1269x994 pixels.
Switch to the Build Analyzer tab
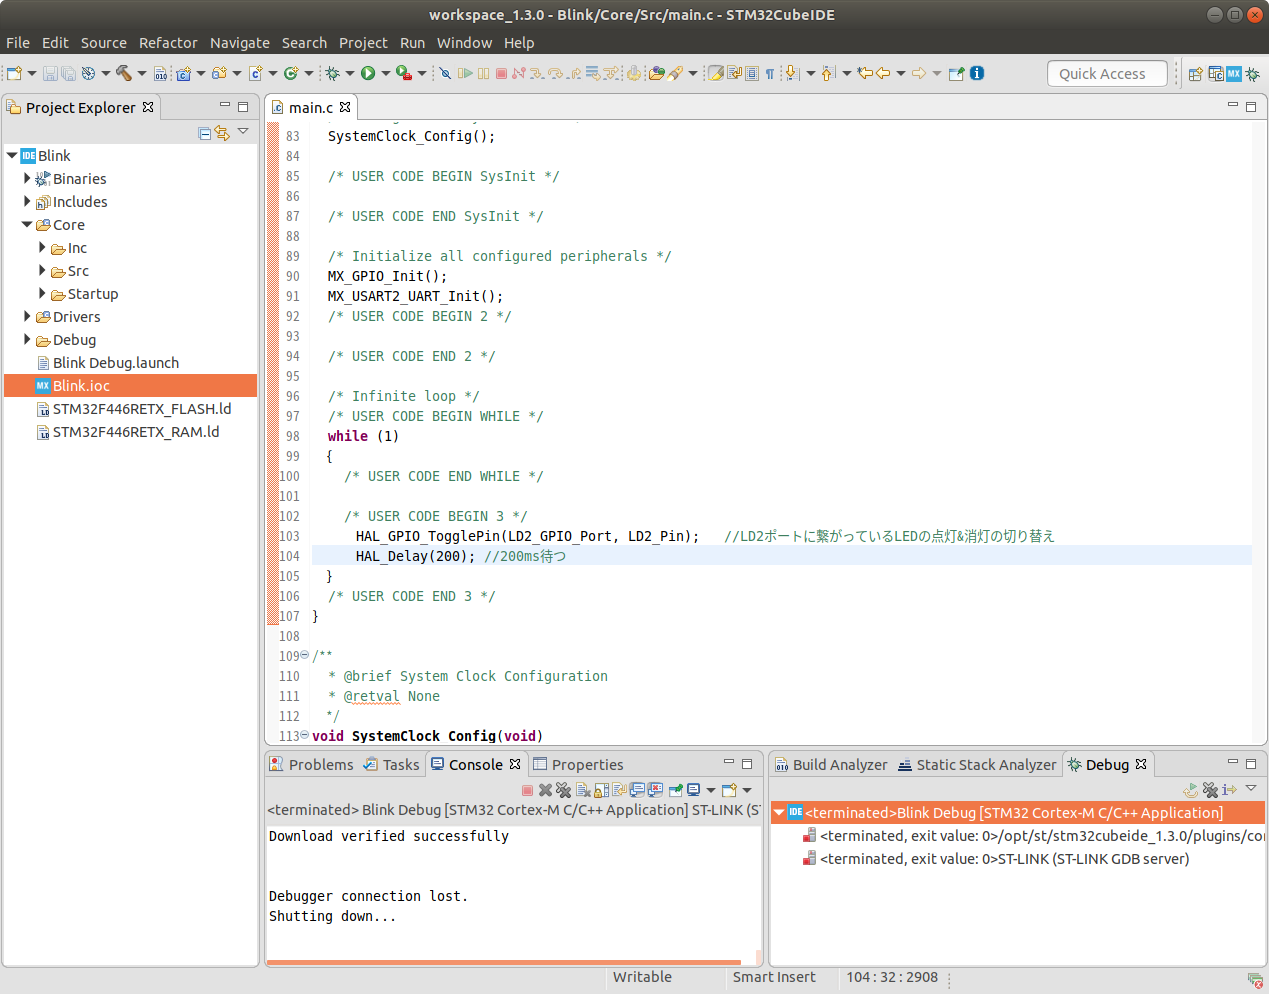coord(831,764)
